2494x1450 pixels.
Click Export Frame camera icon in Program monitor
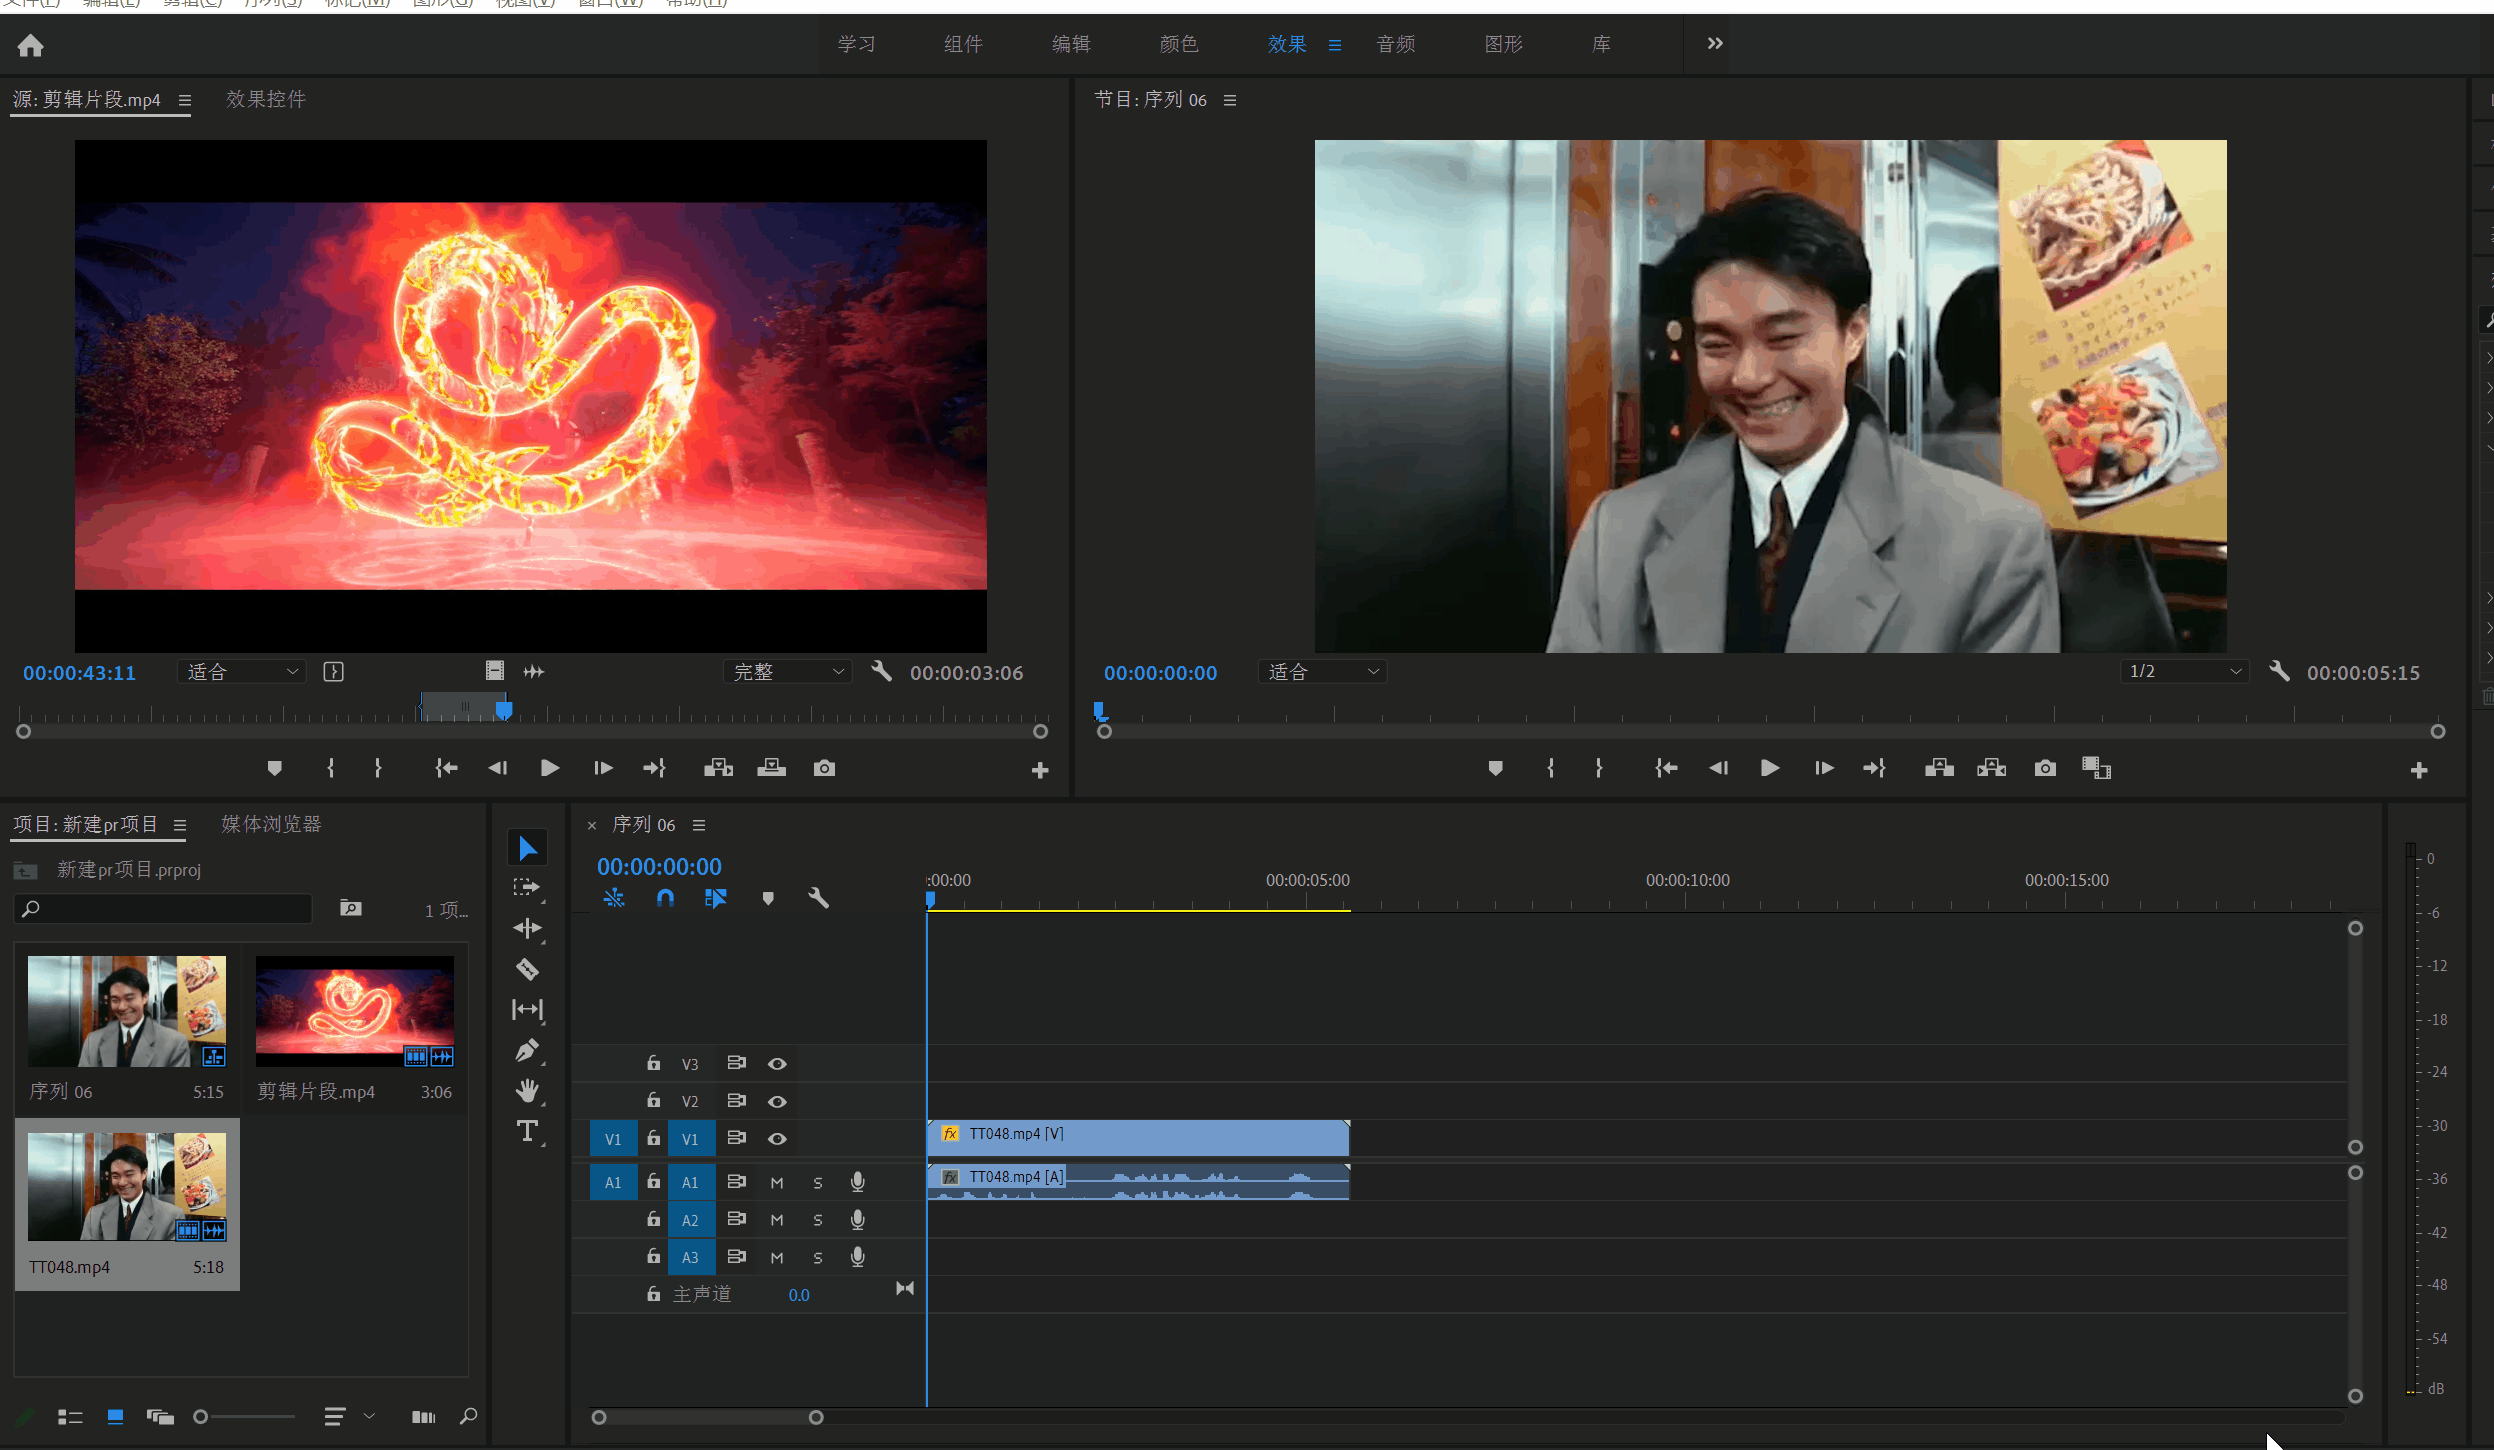pyautogui.click(x=2045, y=768)
